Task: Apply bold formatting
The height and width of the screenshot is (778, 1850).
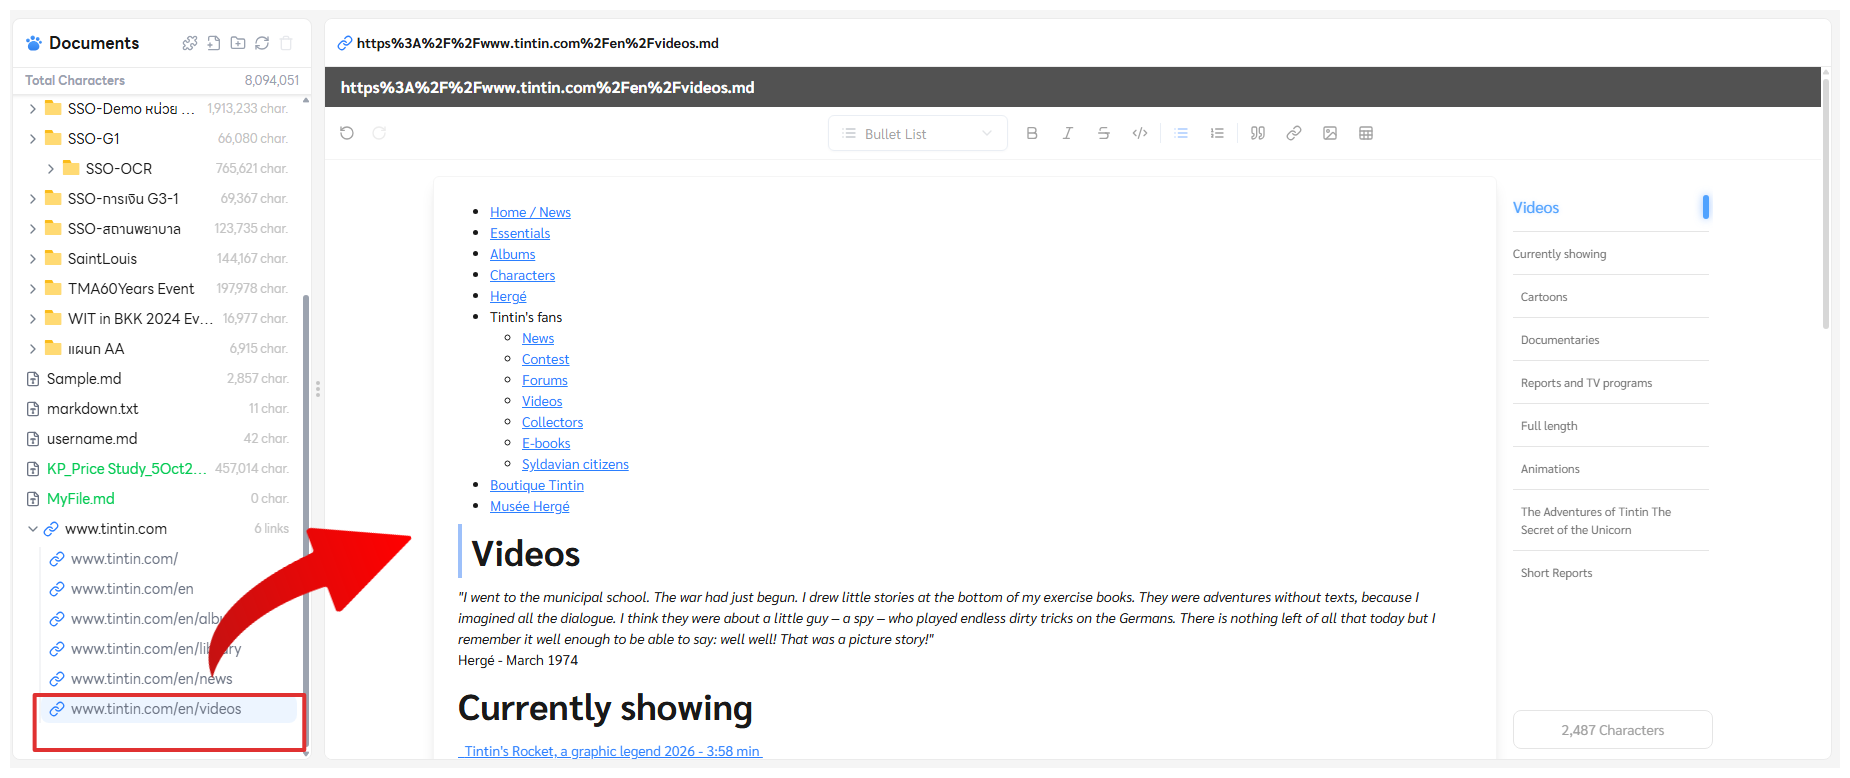Action: (x=1032, y=133)
